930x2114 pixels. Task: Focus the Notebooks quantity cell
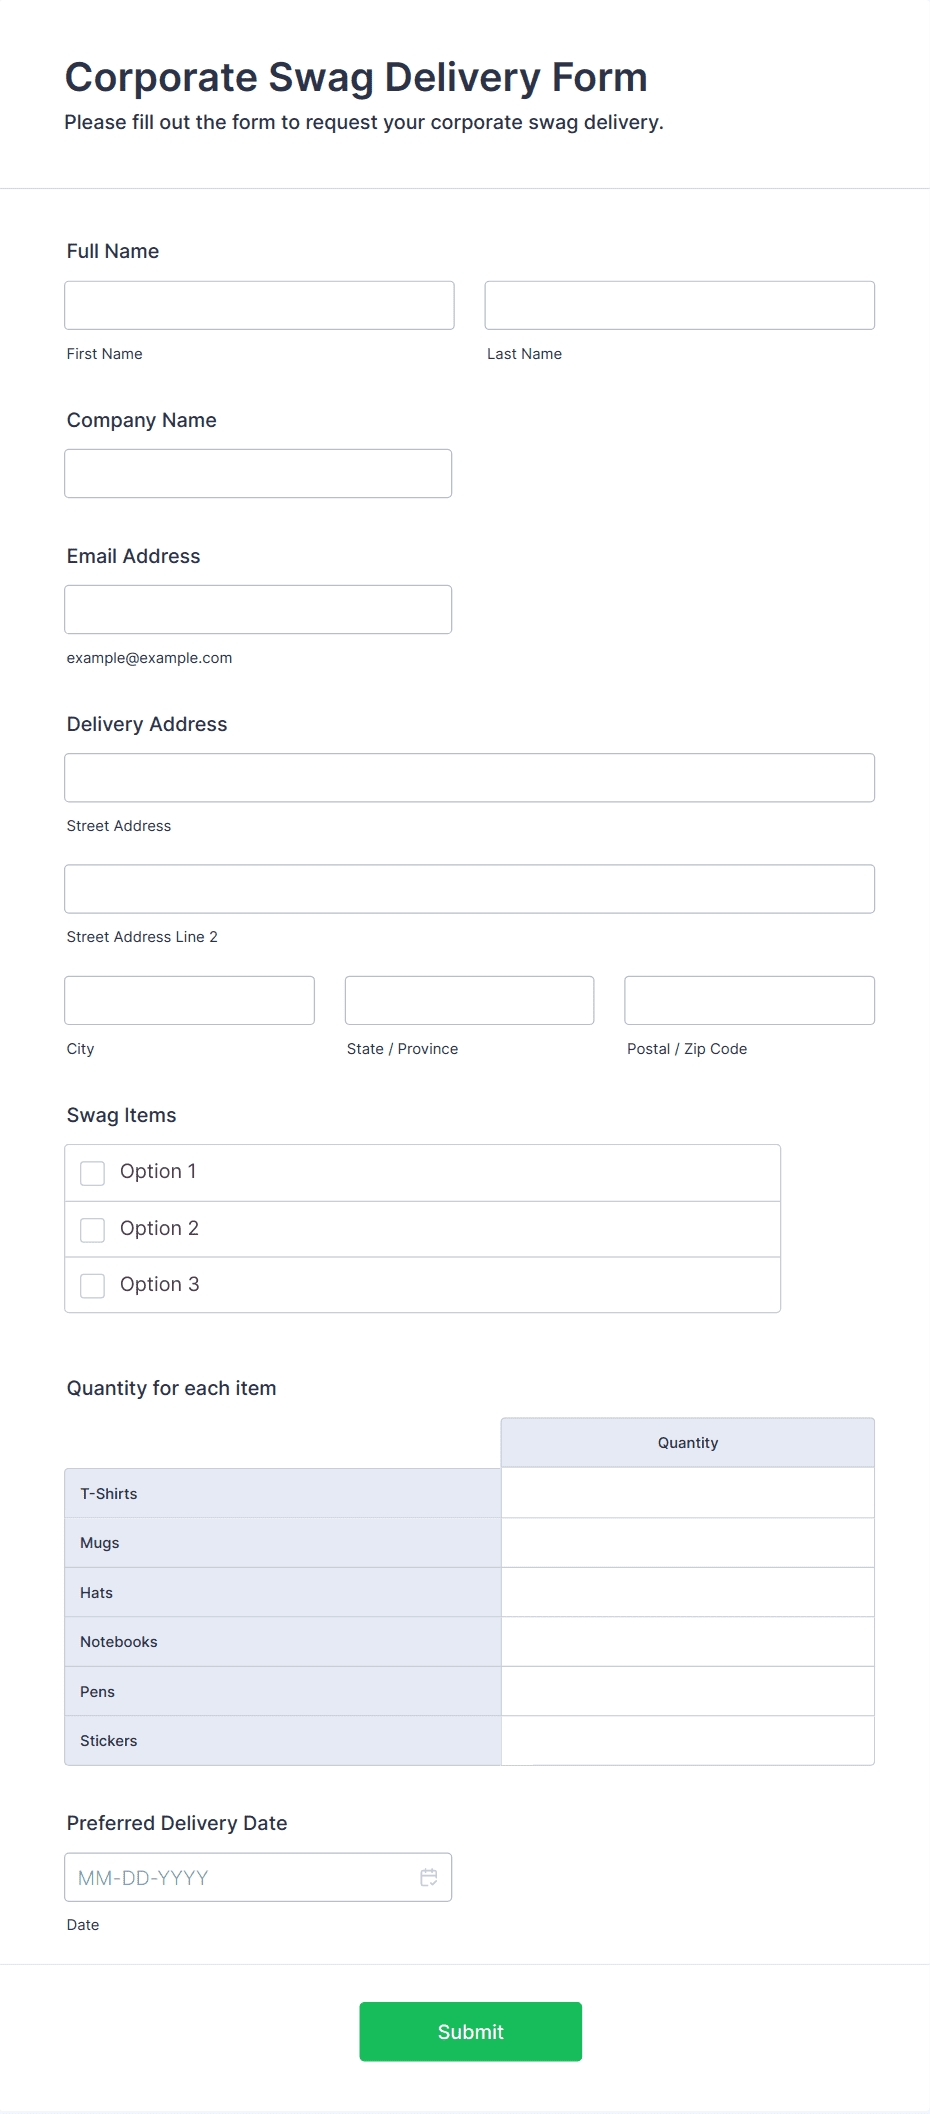[x=687, y=1641]
